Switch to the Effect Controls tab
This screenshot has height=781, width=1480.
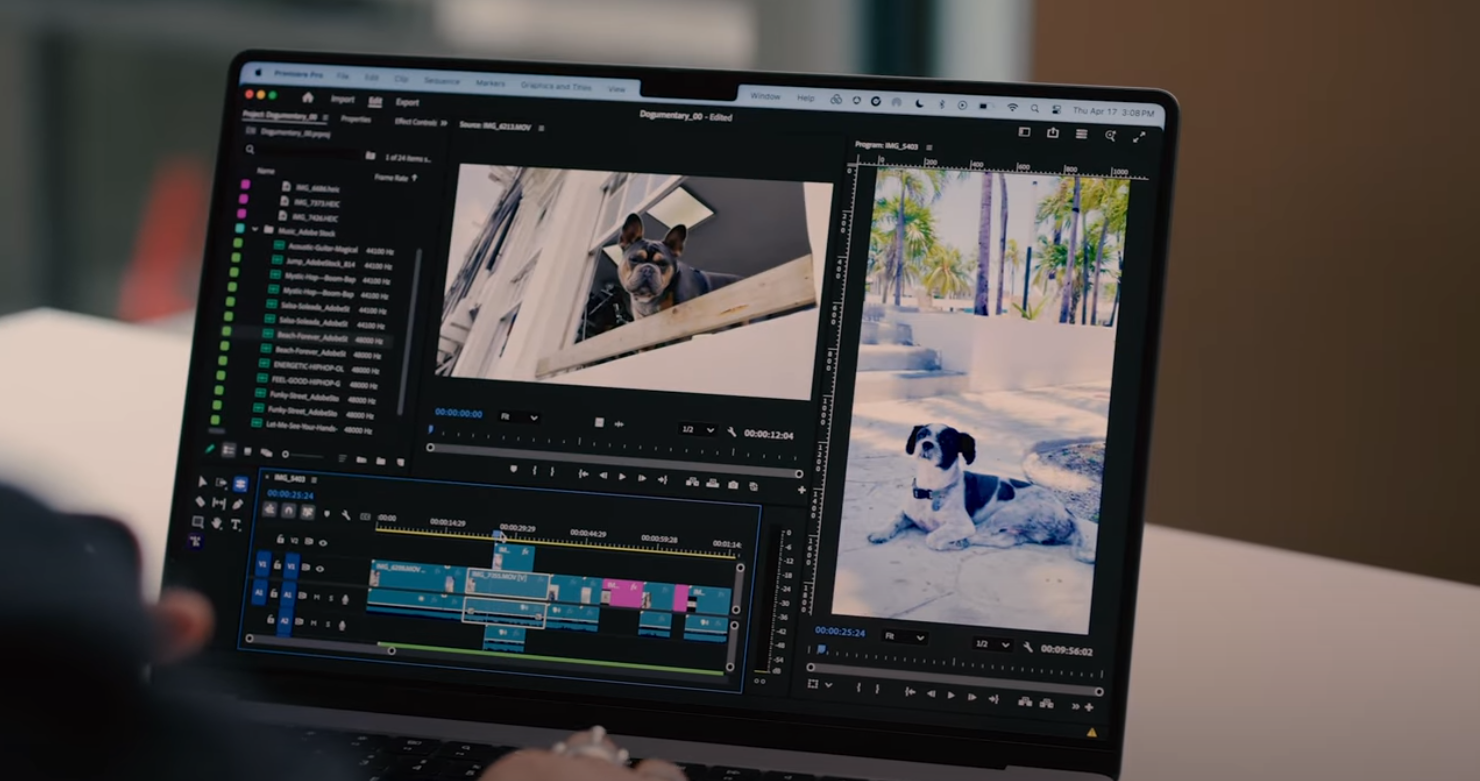click(417, 122)
